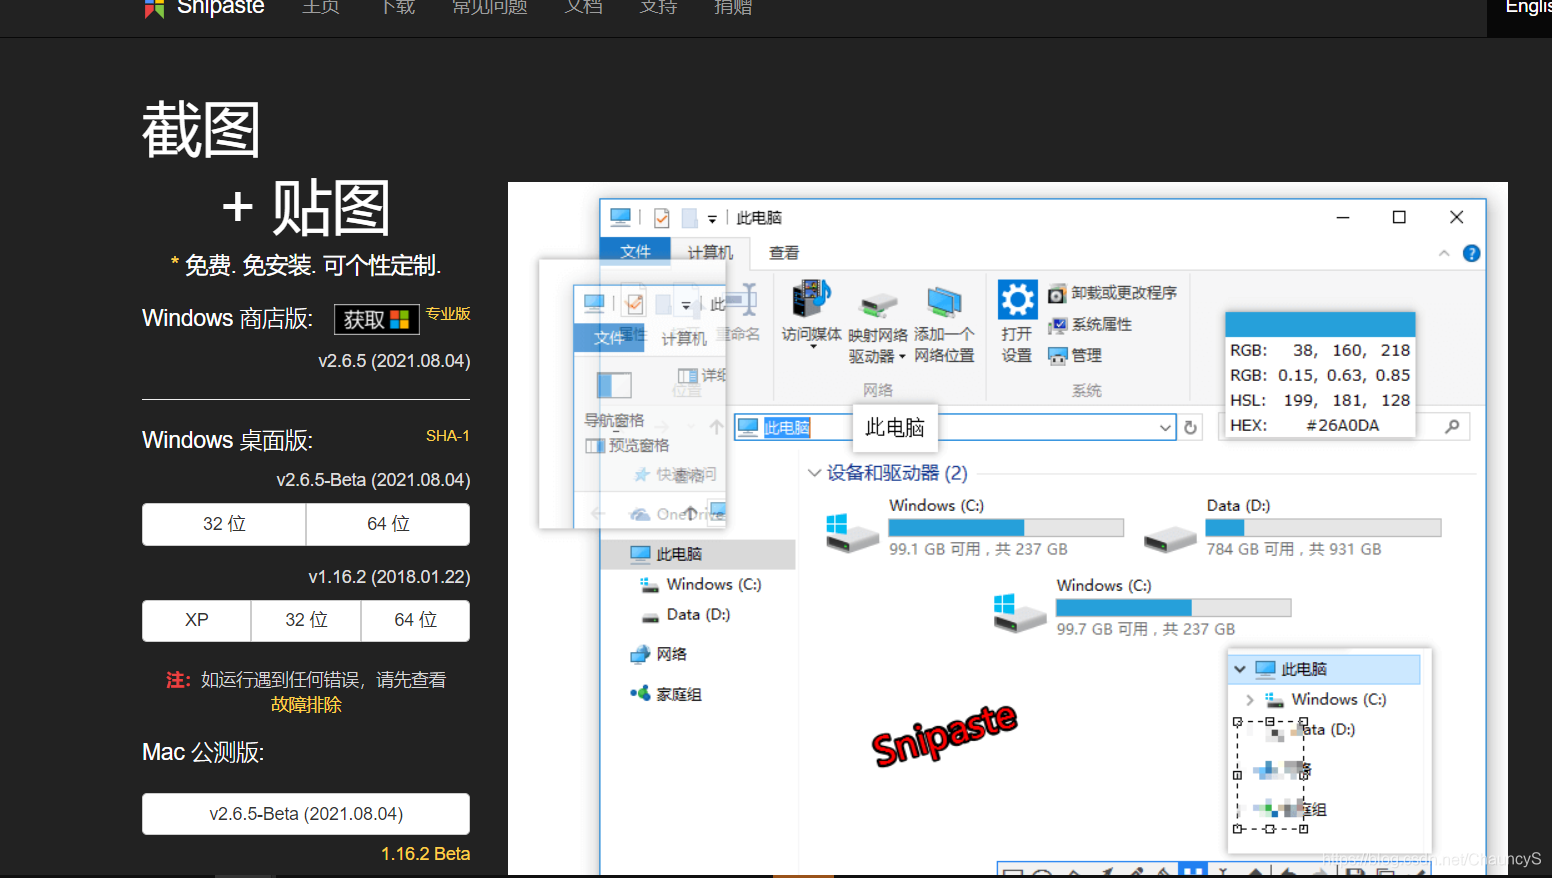Viewport: 1552px width, 878px height.
Task: Select Windows (C:) in the navigation pane
Action: pos(701,584)
